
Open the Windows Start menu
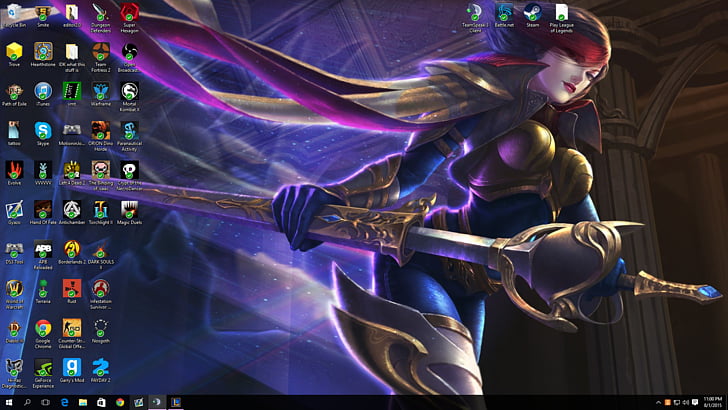(x=8, y=402)
